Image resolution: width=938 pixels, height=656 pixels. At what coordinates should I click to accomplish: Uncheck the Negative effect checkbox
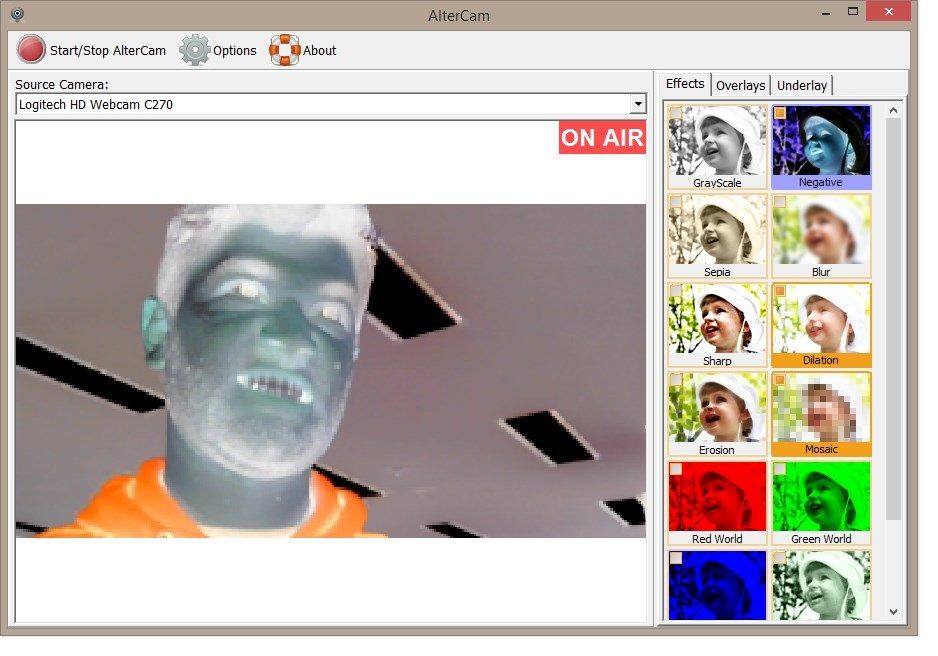pyautogui.click(x=780, y=113)
